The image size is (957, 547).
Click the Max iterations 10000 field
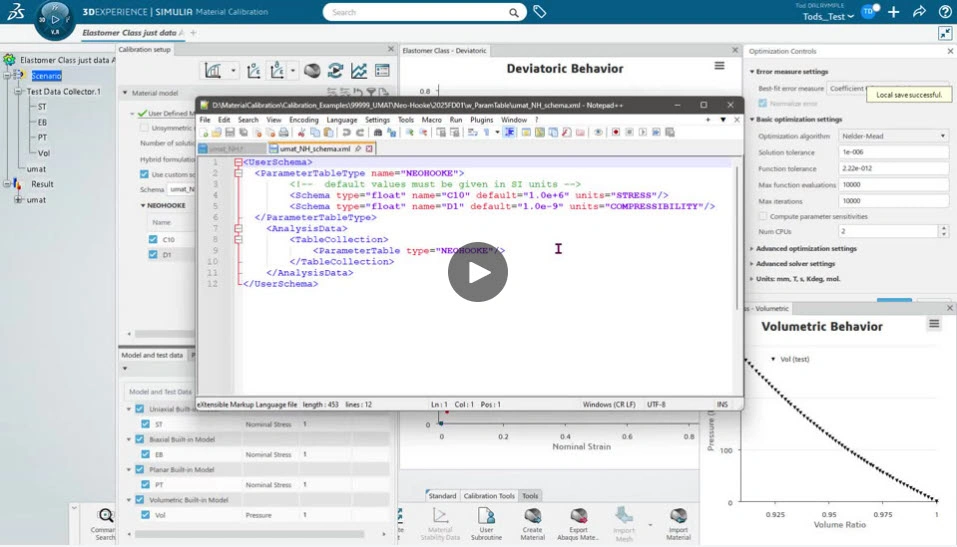pos(894,201)
